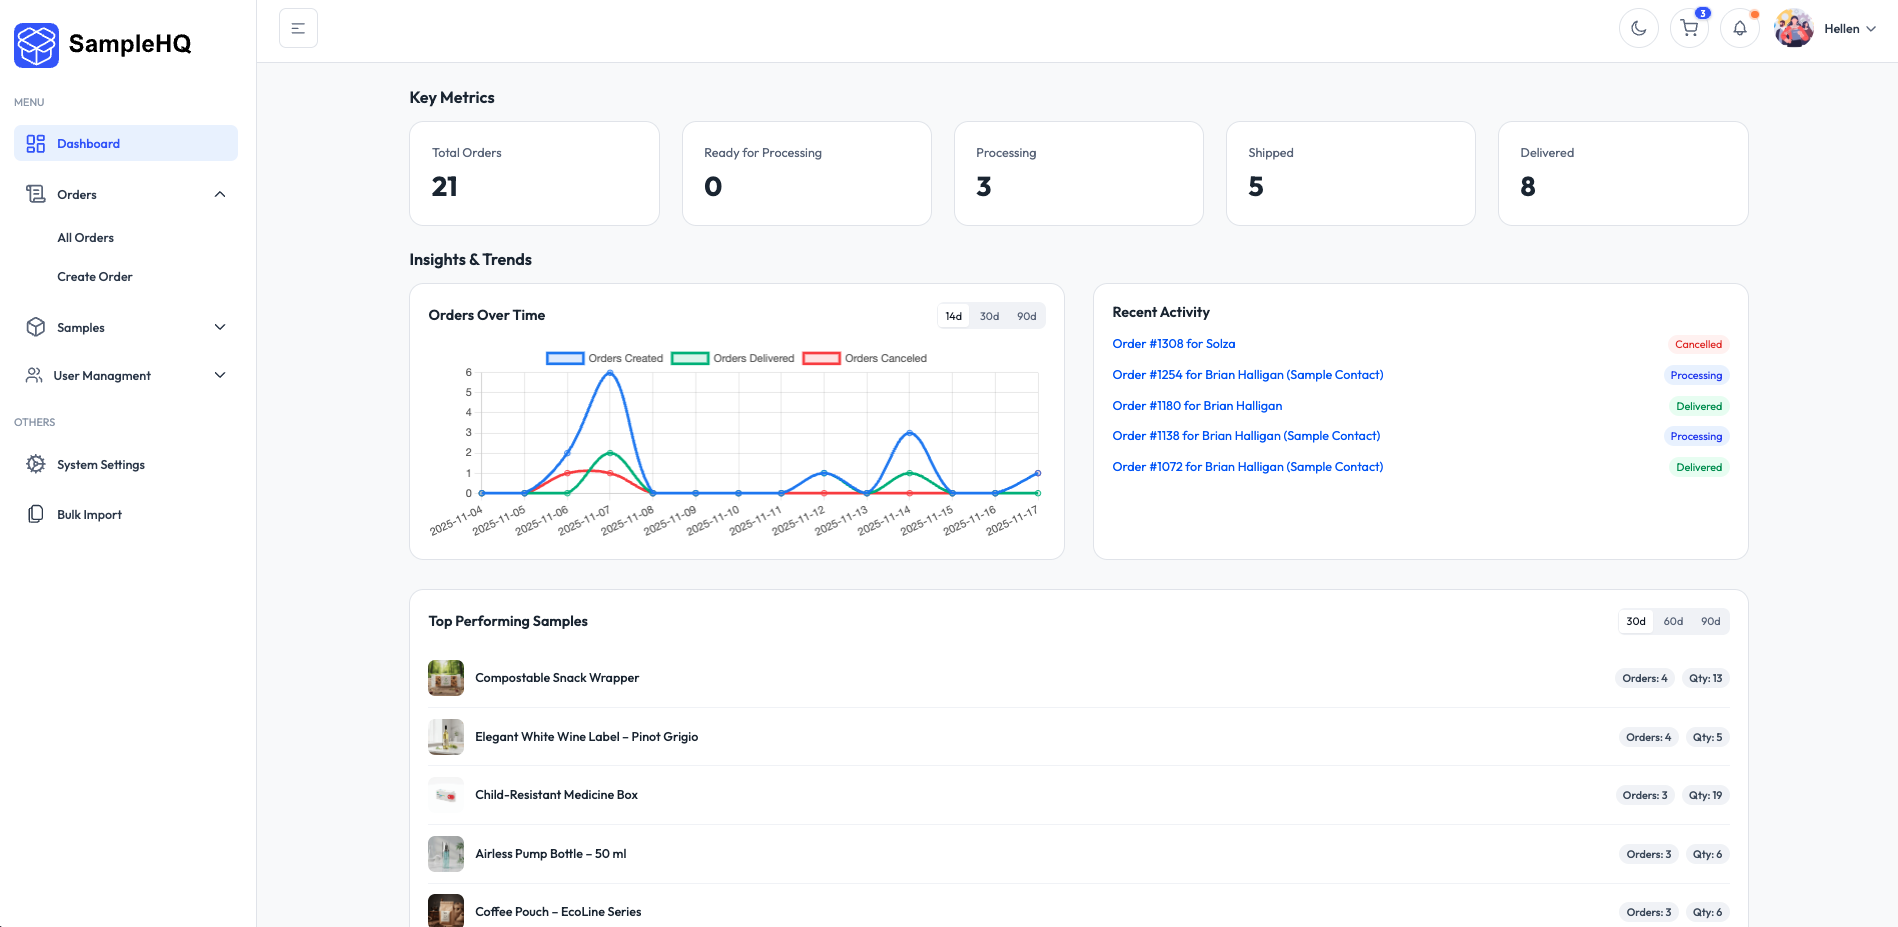The image size is (1898, 927).
Task: Open the Hellen account dropdown
Action: [1842, 29]
